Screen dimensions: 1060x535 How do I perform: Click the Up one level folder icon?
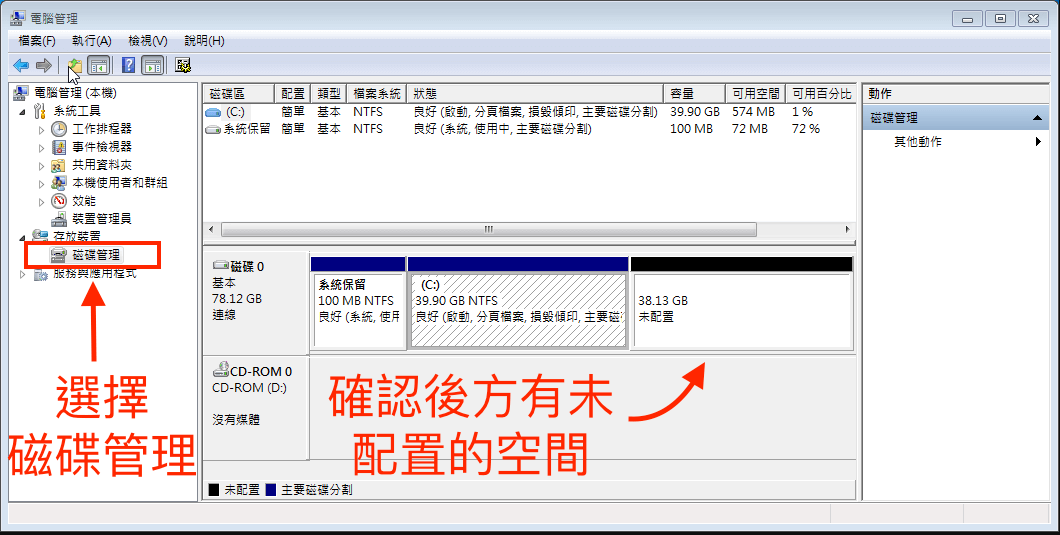coord(74,66)
